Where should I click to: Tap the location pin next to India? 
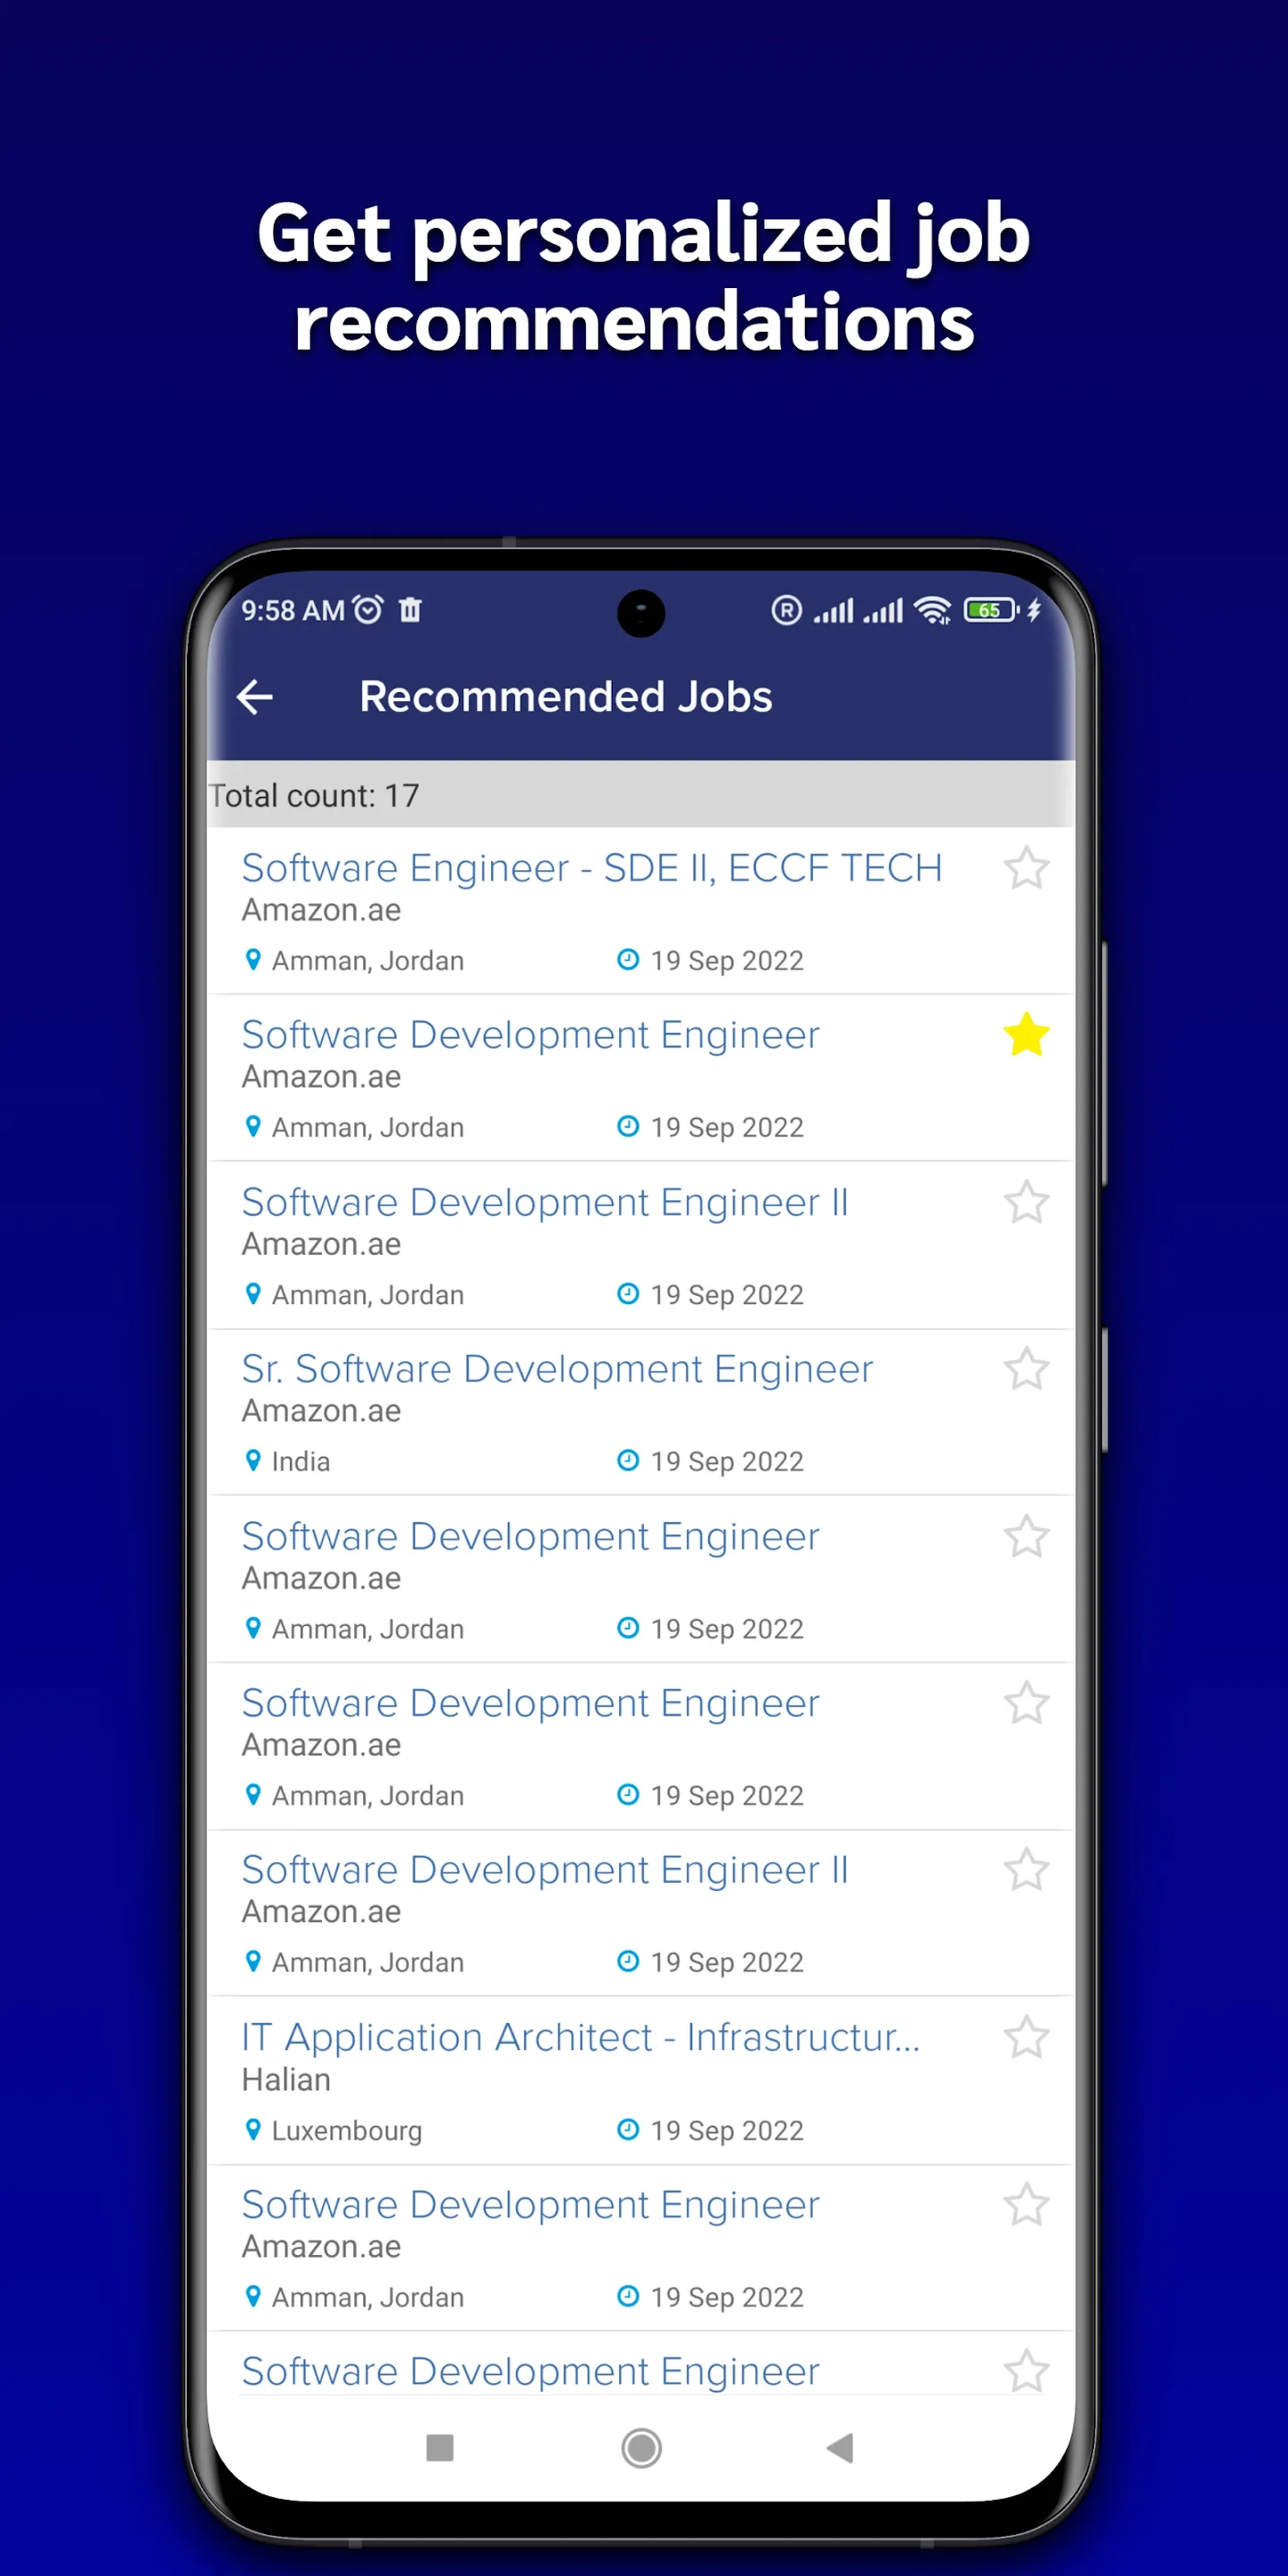pyautogui.click(x=253, y=1461)
